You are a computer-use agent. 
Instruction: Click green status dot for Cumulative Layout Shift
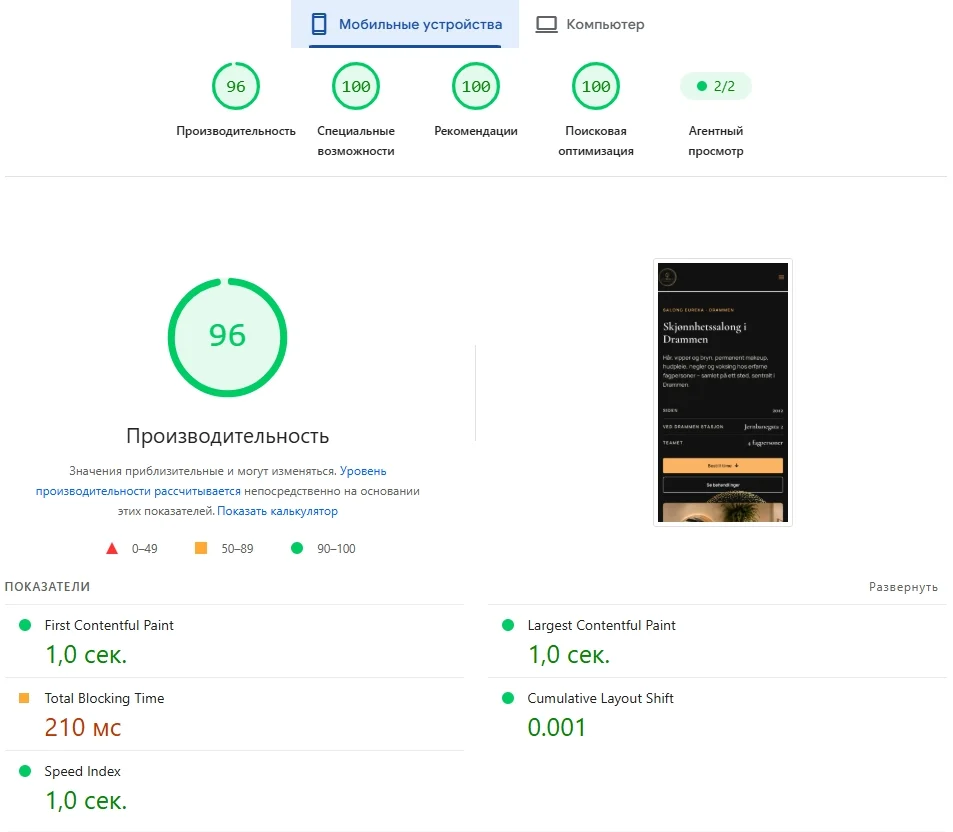click(508, 698)
